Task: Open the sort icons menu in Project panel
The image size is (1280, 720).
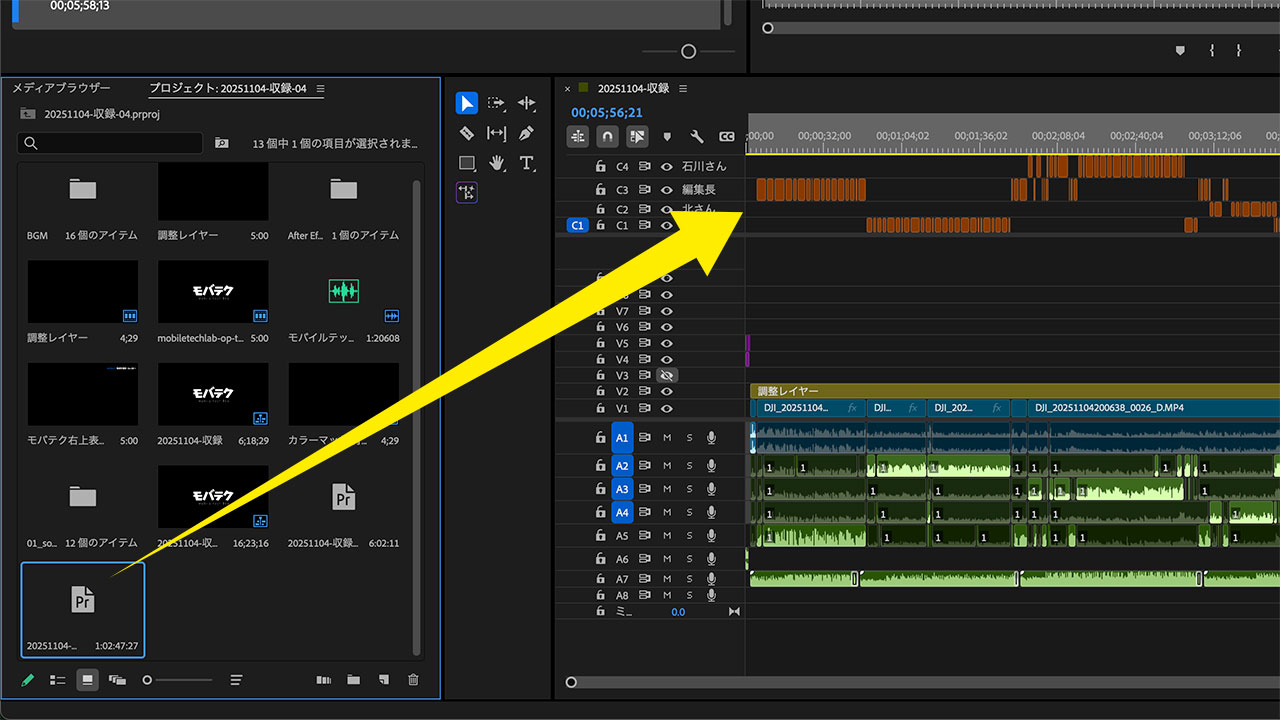Action: (236, 680)
